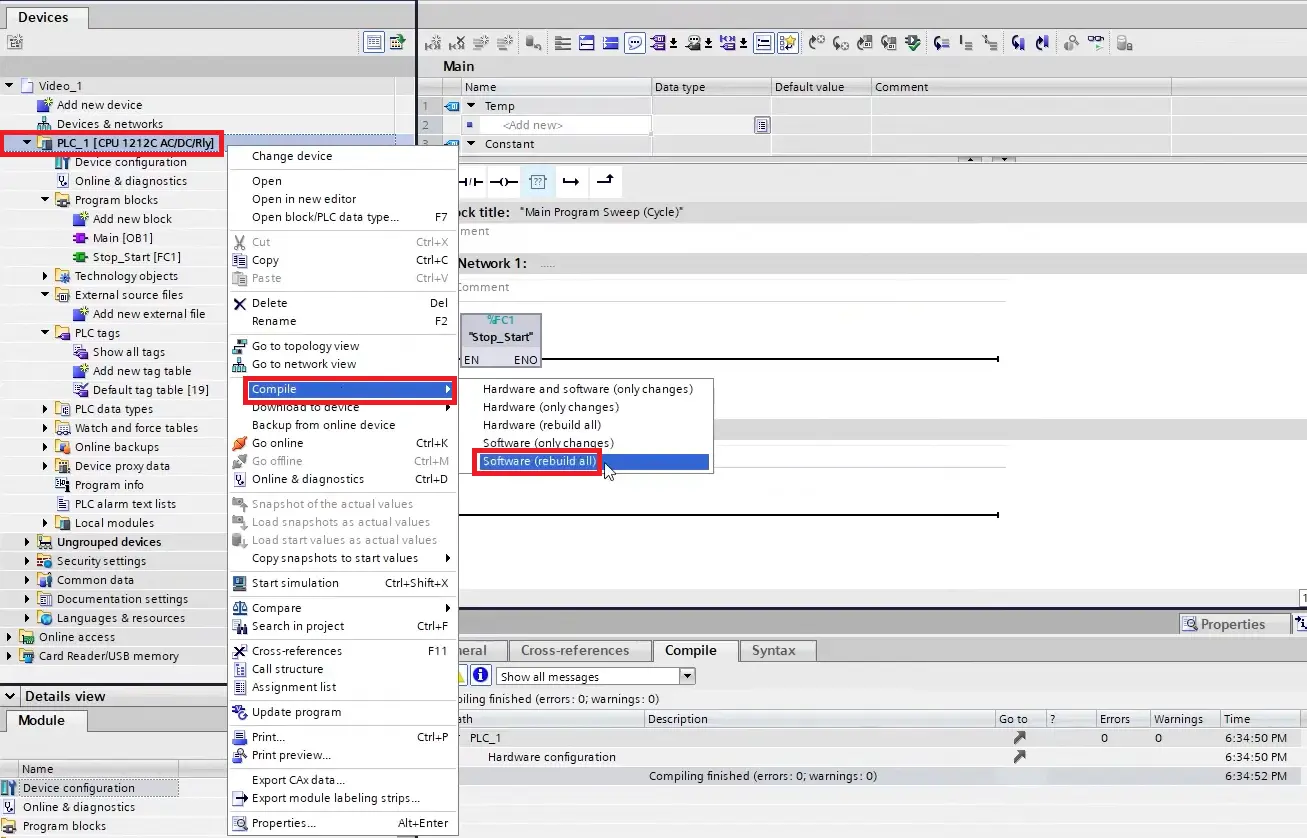Click the Go to arrow beside PLC_1 compile result
The image size is (1307, 838).
click(1021, 738)
